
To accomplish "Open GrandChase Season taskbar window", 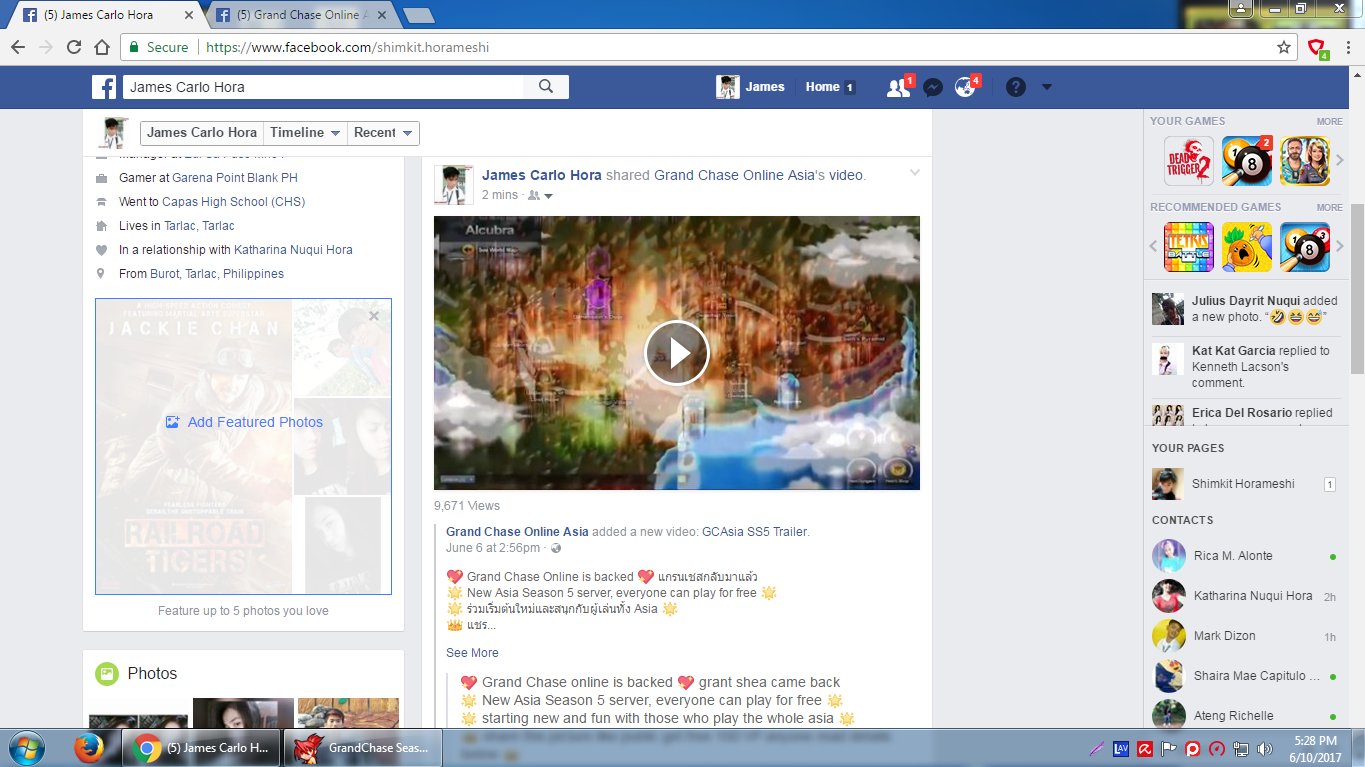I will [x=363, y=748].
